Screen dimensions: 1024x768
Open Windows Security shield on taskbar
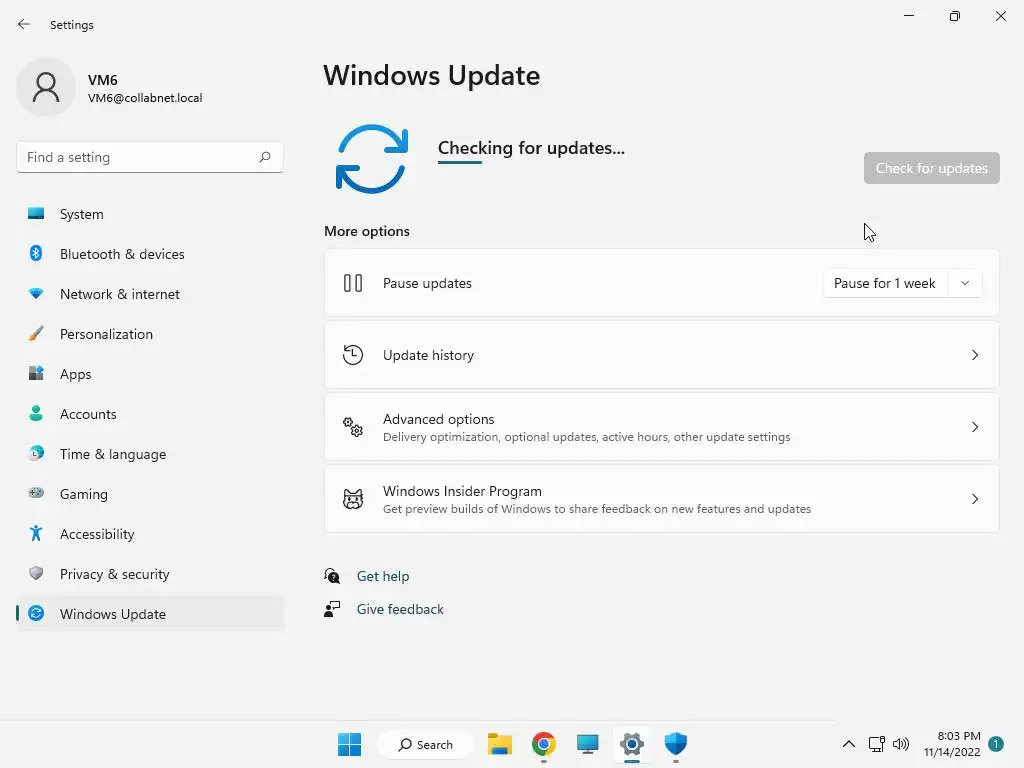coord(676,744)
